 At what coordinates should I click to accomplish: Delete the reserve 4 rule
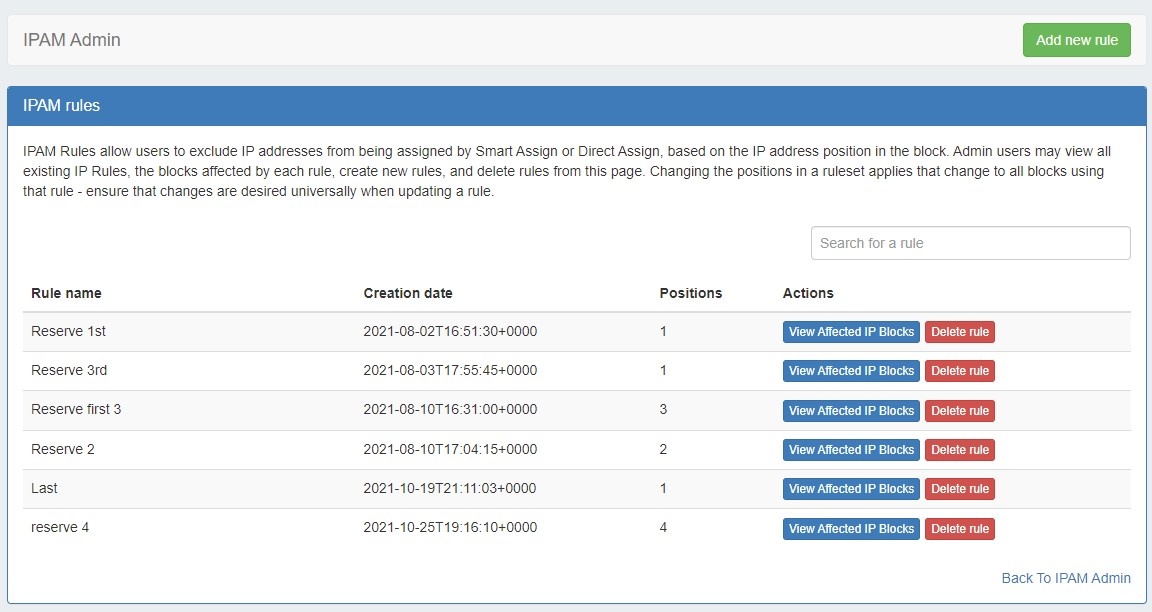pos(959,528)
